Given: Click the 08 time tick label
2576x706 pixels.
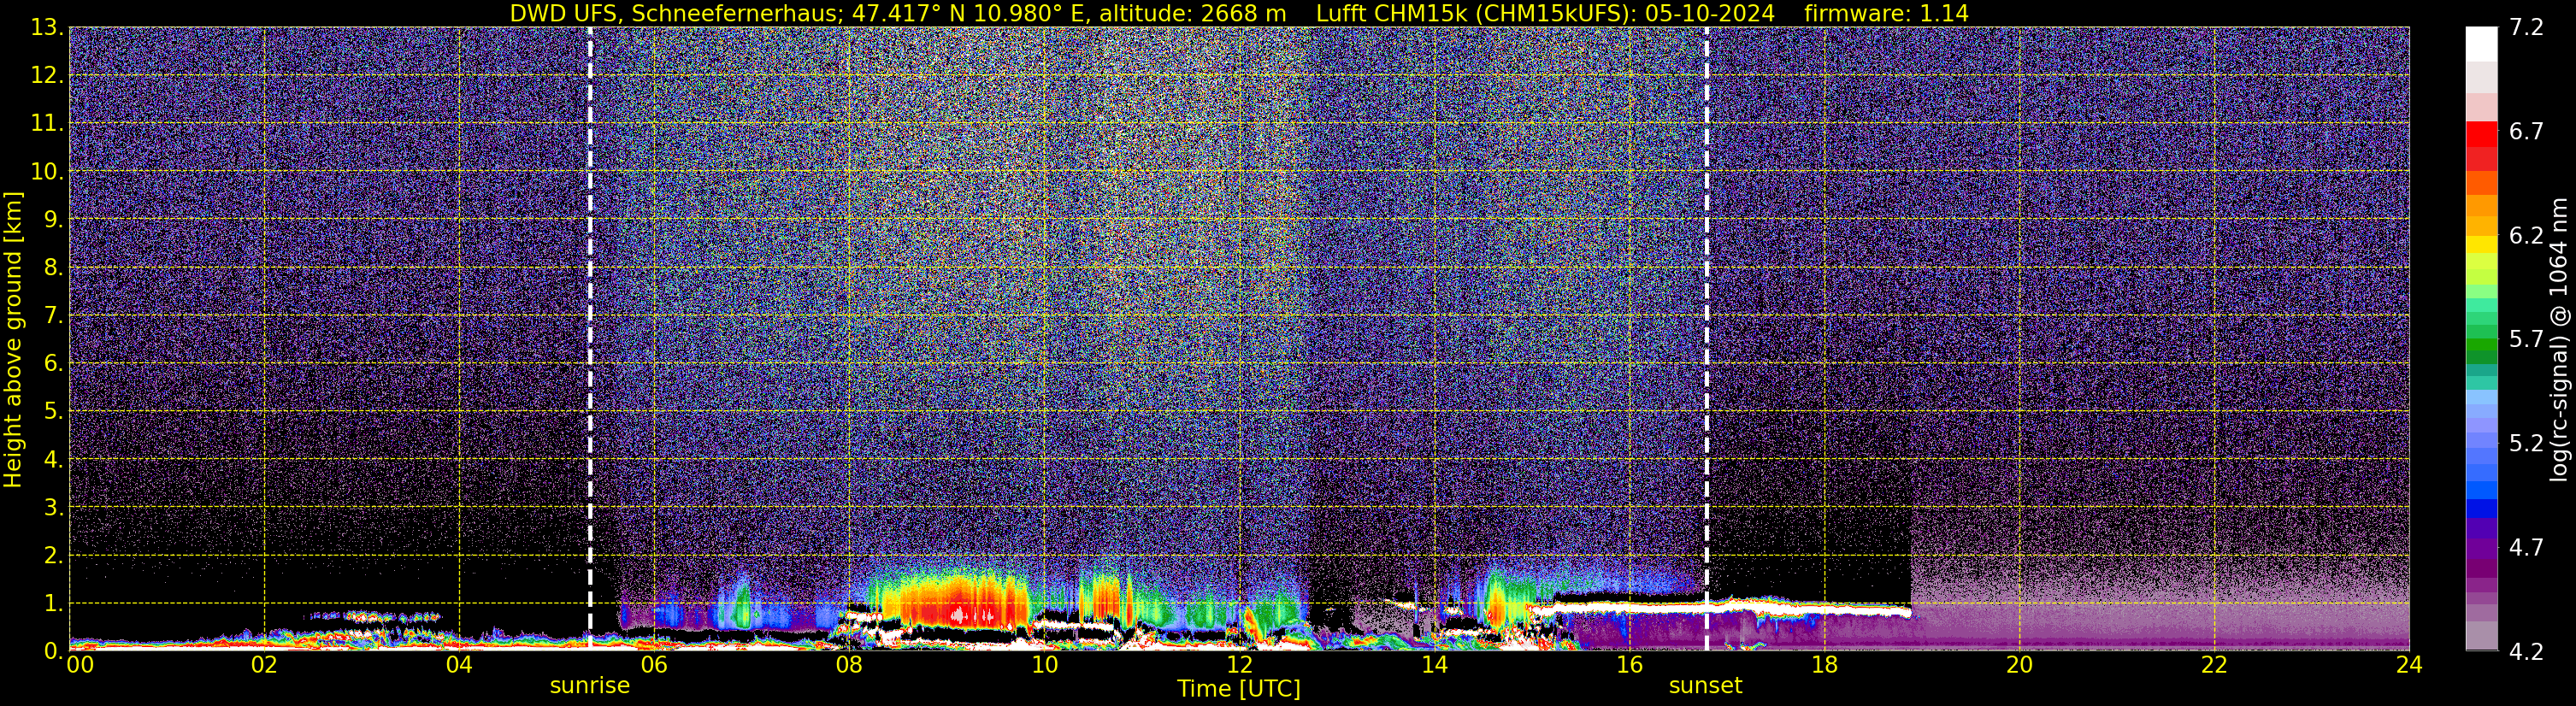Looking at the screenshot, I should pos(849,664).
